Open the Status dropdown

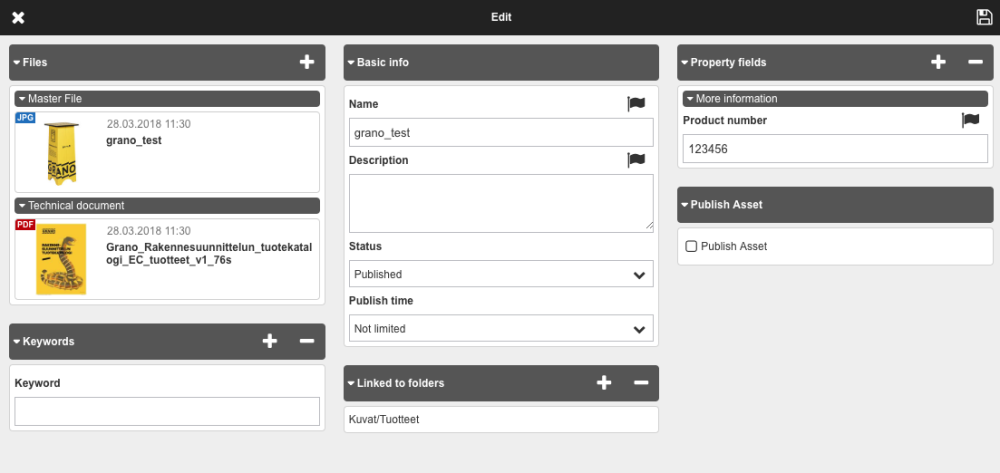[501, 274]
